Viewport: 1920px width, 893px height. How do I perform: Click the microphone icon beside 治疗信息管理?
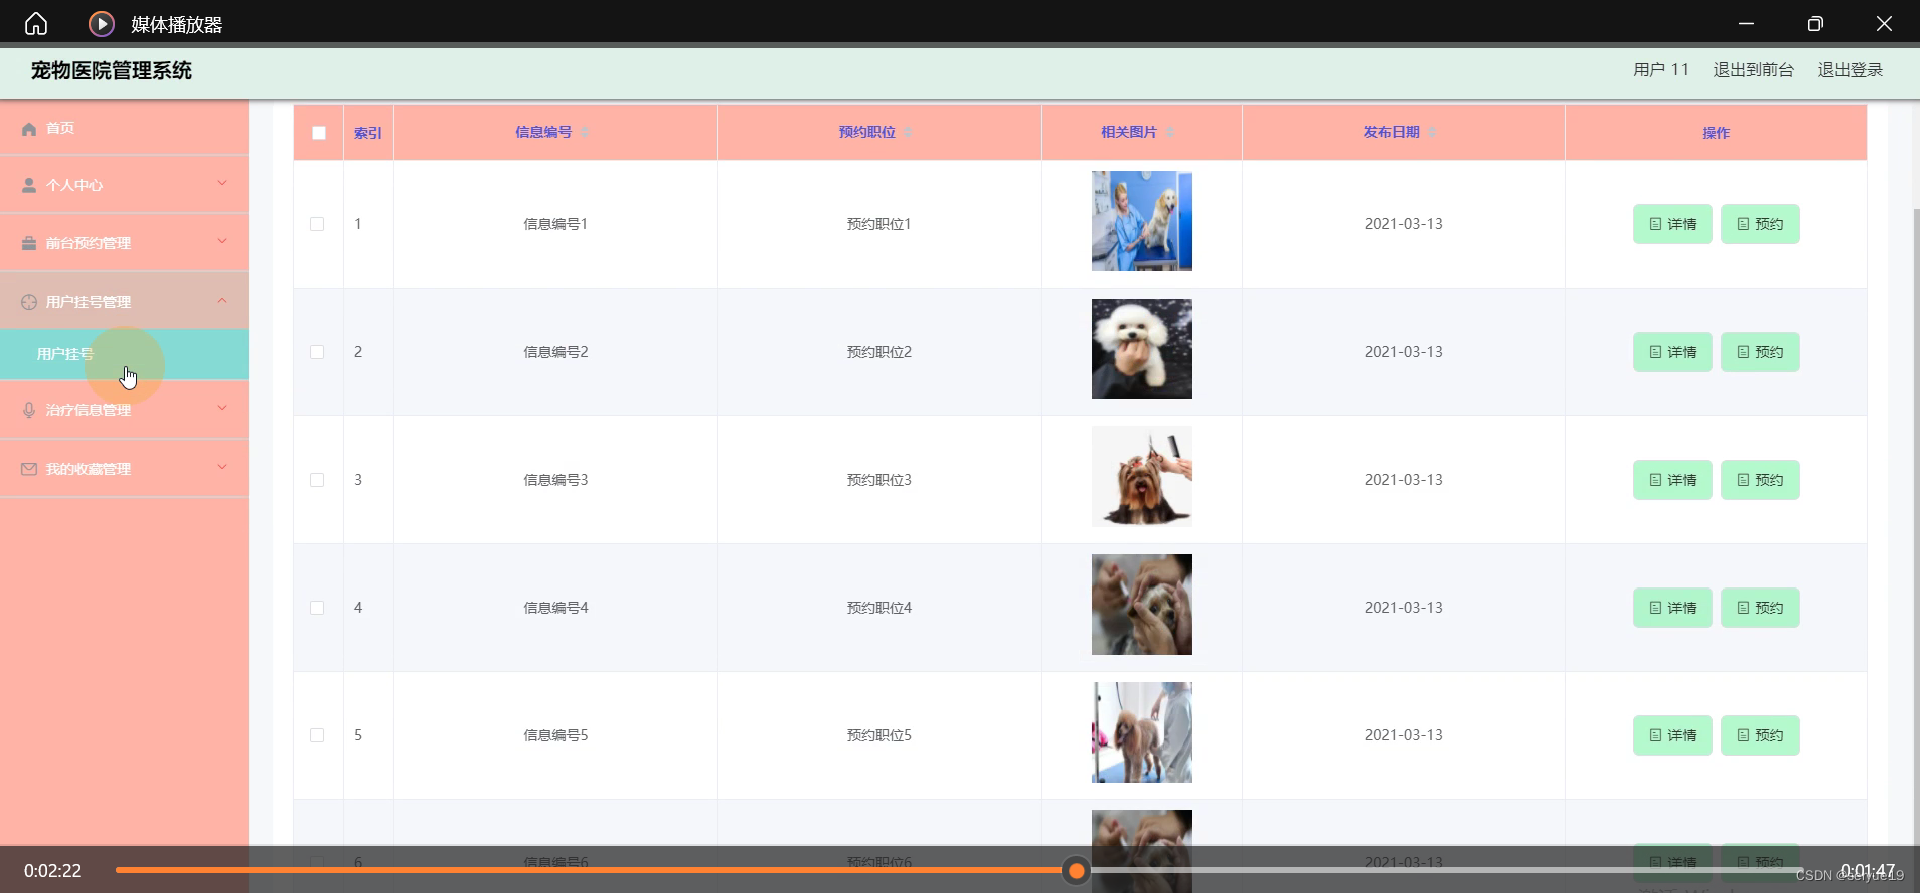29,410
